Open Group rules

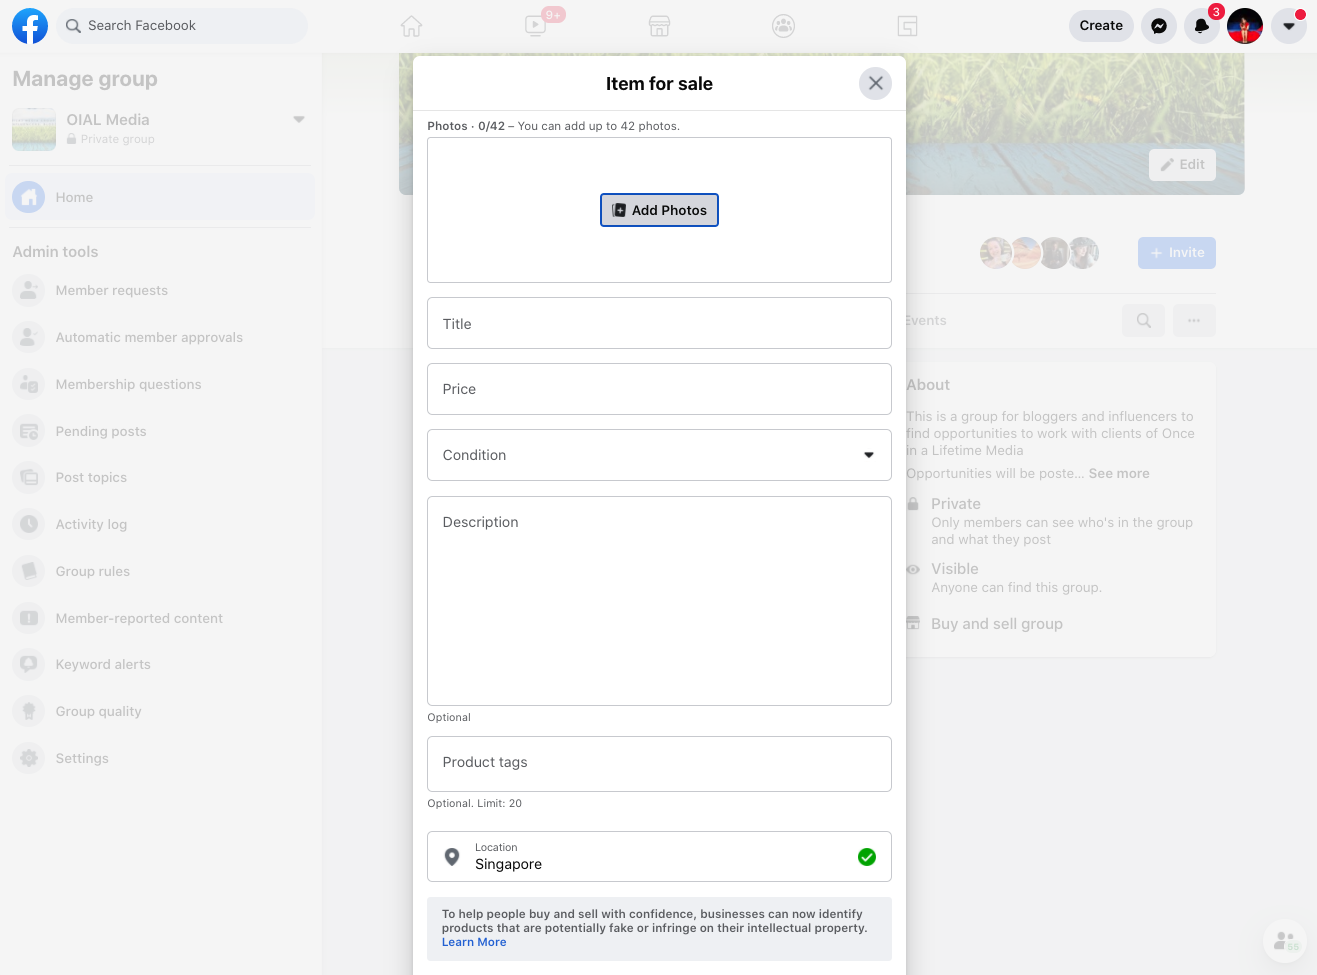point(160,571)
